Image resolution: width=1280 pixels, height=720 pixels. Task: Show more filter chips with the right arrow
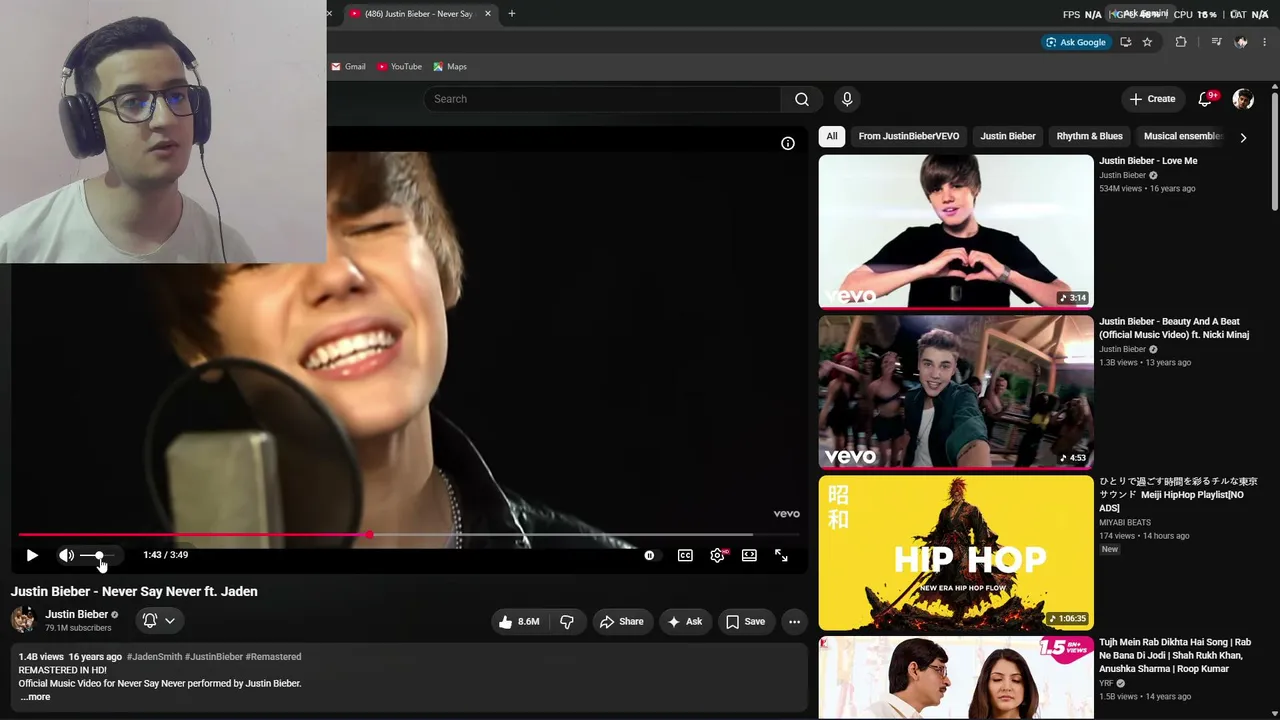point(1243,137)
